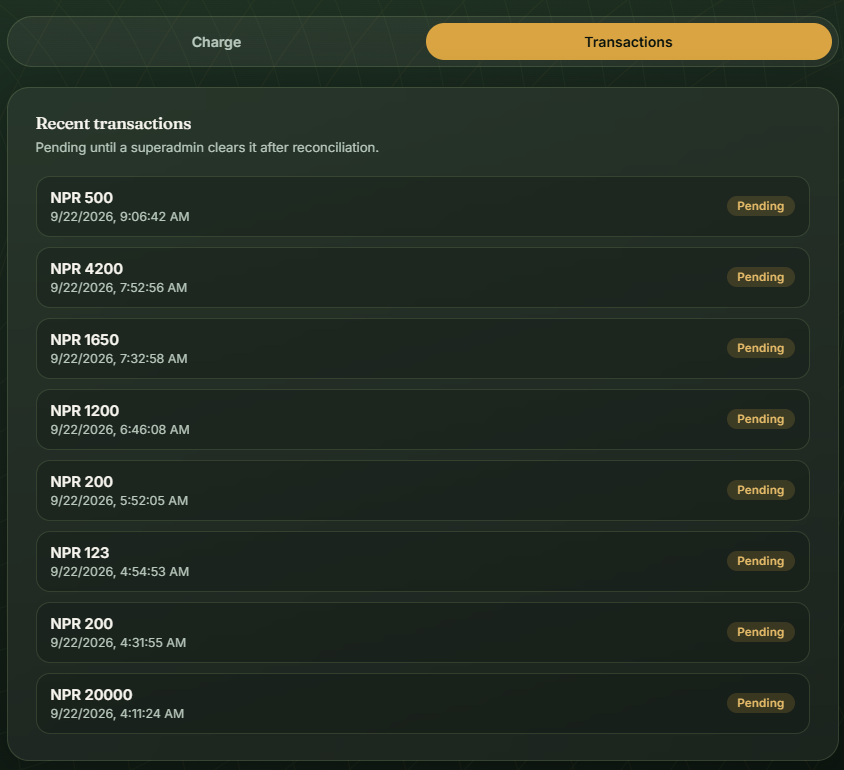Click the Pending badge on NPR 1650
The image size is (844, 770).
click(760, 348)
